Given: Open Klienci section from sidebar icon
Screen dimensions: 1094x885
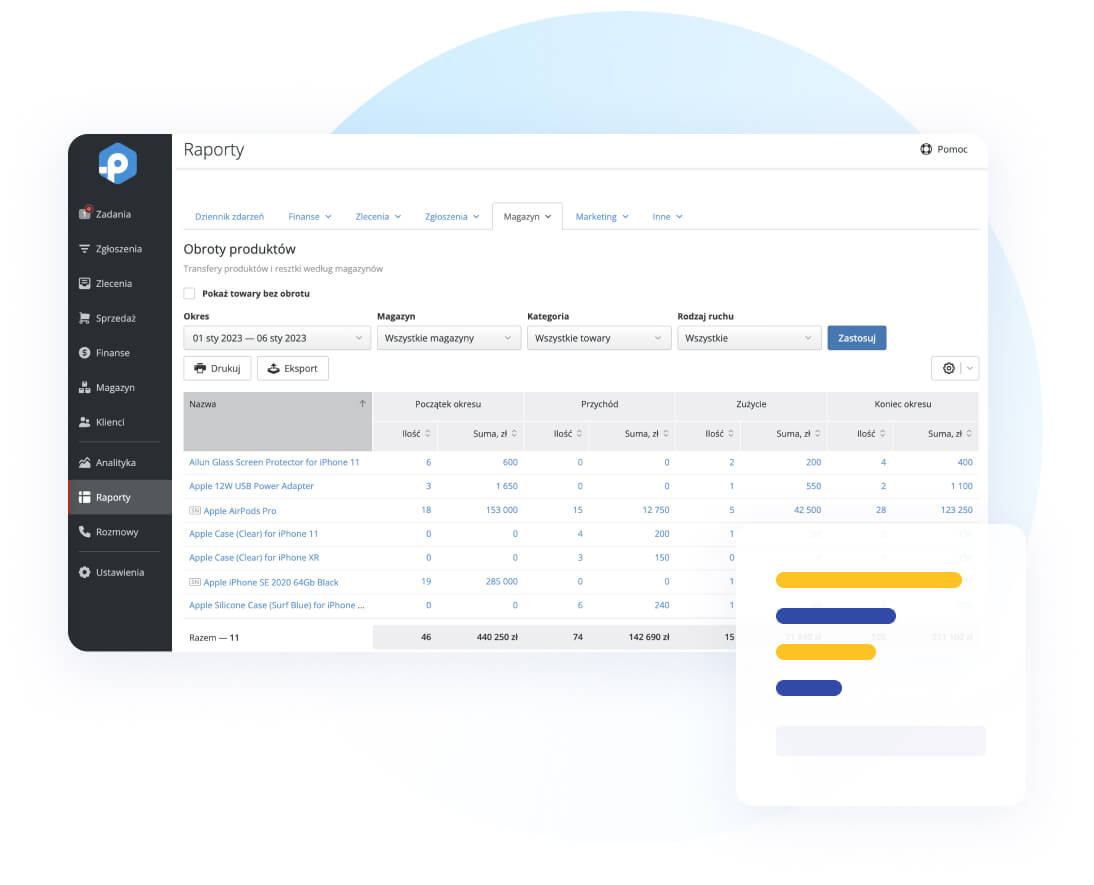Looking at the screenshot, I should point(85,422).
